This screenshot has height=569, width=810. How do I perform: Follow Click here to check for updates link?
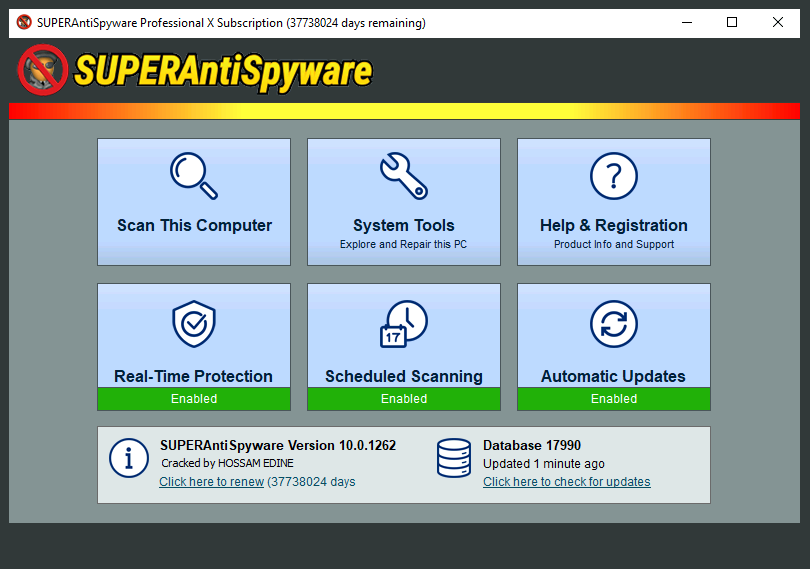pos(567,482)
